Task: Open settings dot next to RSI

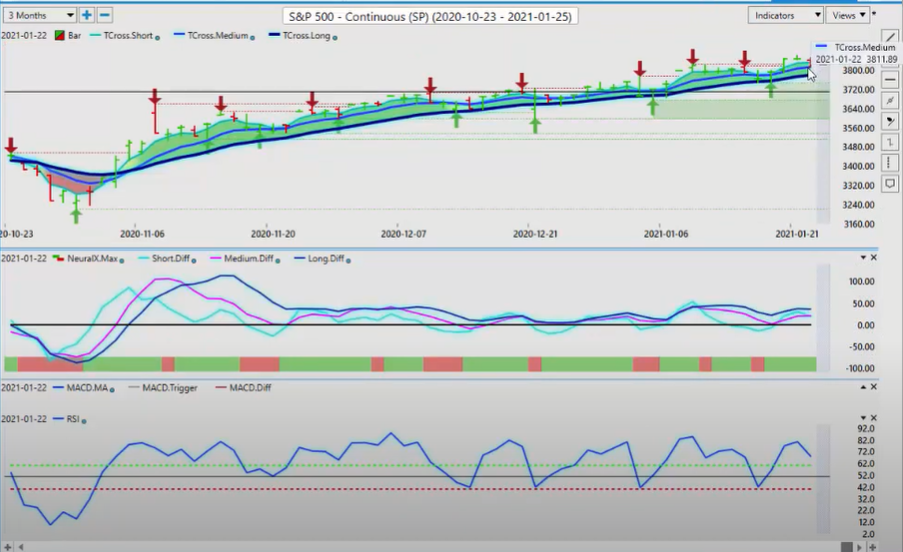Action: coord(84,421)
